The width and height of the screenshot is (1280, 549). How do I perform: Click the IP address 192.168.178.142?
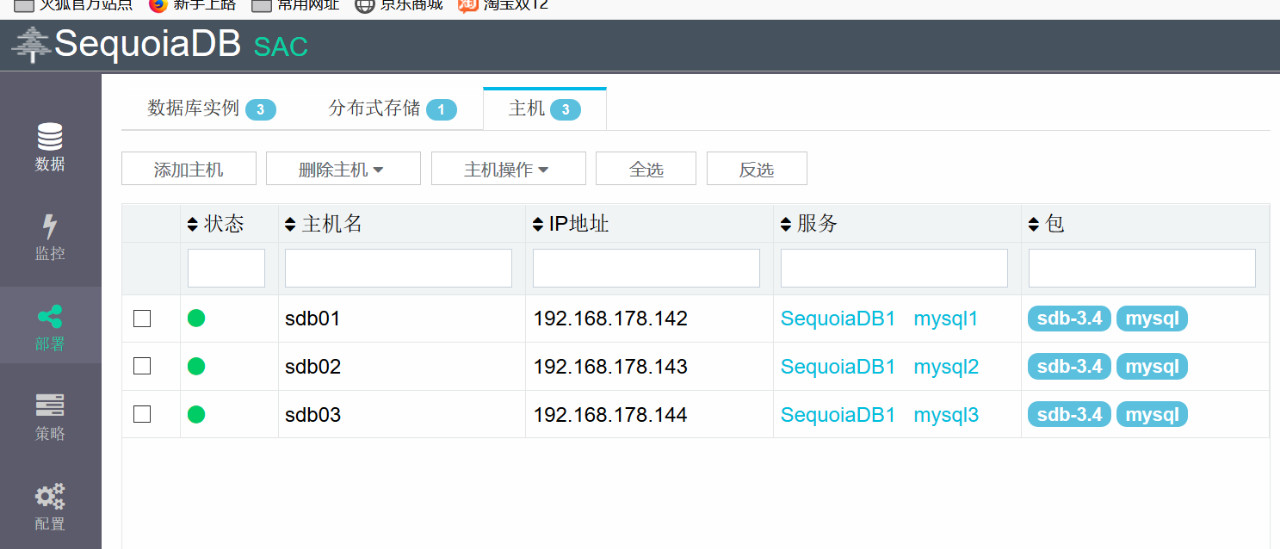(x=610, y=319)
